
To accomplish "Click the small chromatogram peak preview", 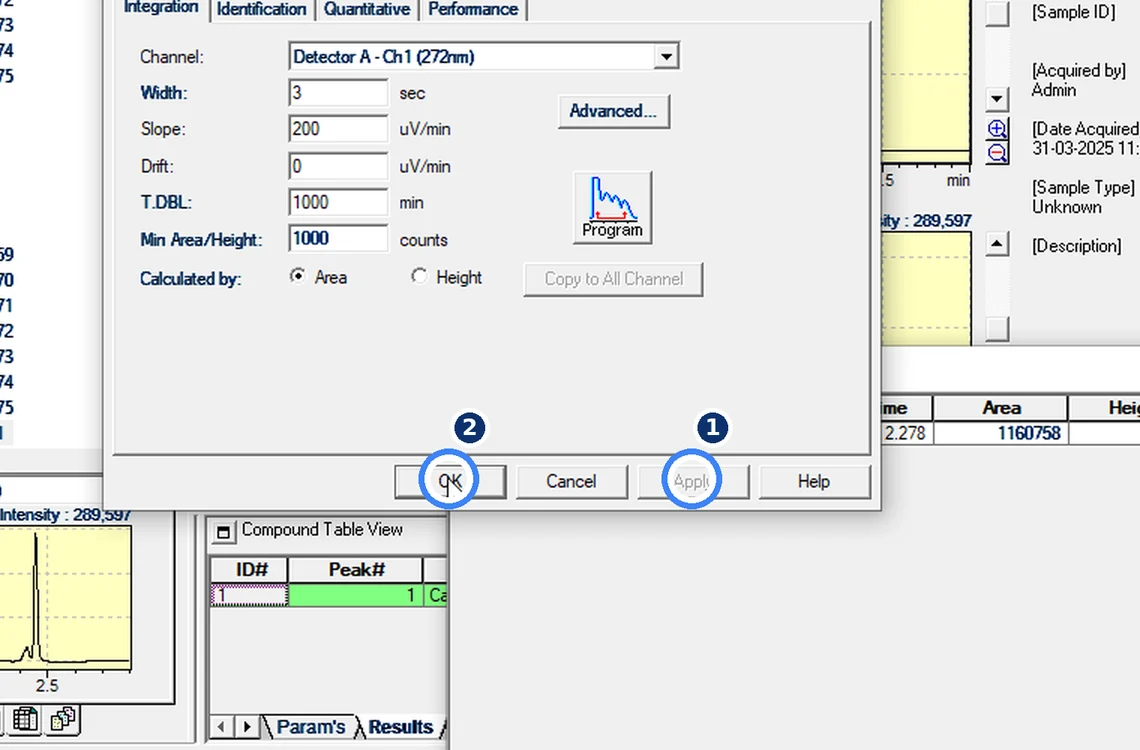I will click(x=65, y=597).
